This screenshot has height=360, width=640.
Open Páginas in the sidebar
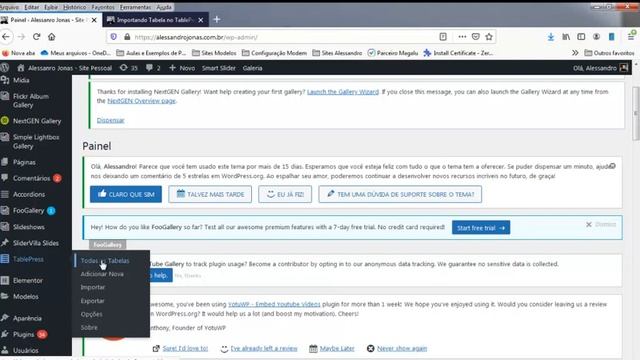24,162
